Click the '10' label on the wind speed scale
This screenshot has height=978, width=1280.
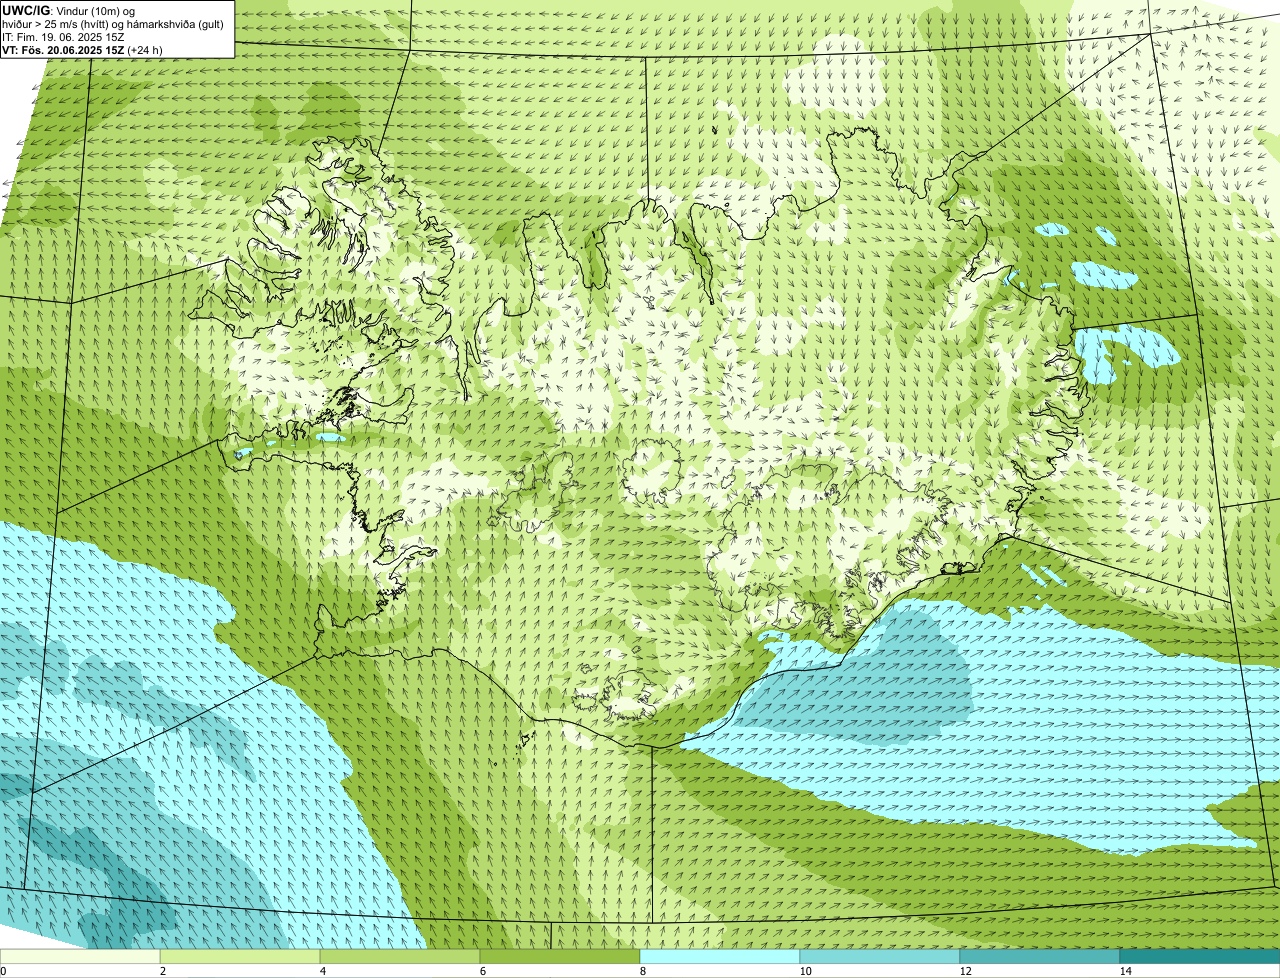coord(805,971)
